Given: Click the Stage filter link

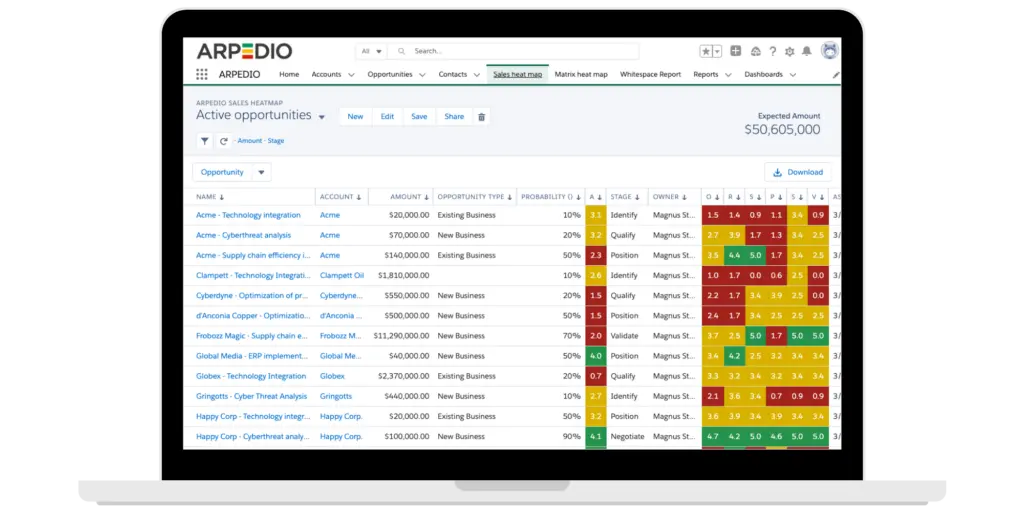Looking at the screenshot, I should (276, 140).
